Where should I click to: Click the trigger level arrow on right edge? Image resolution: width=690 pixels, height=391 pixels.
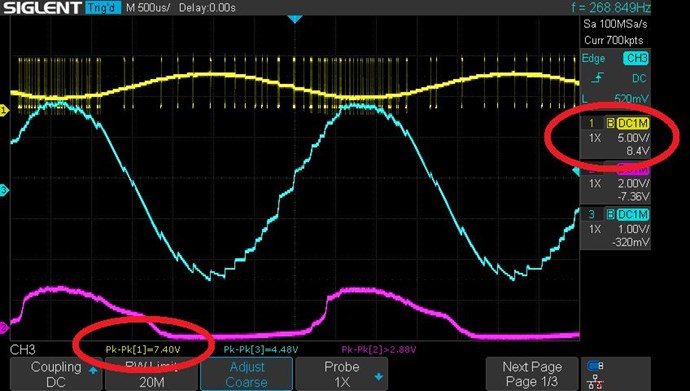click(x=576, y=172)
